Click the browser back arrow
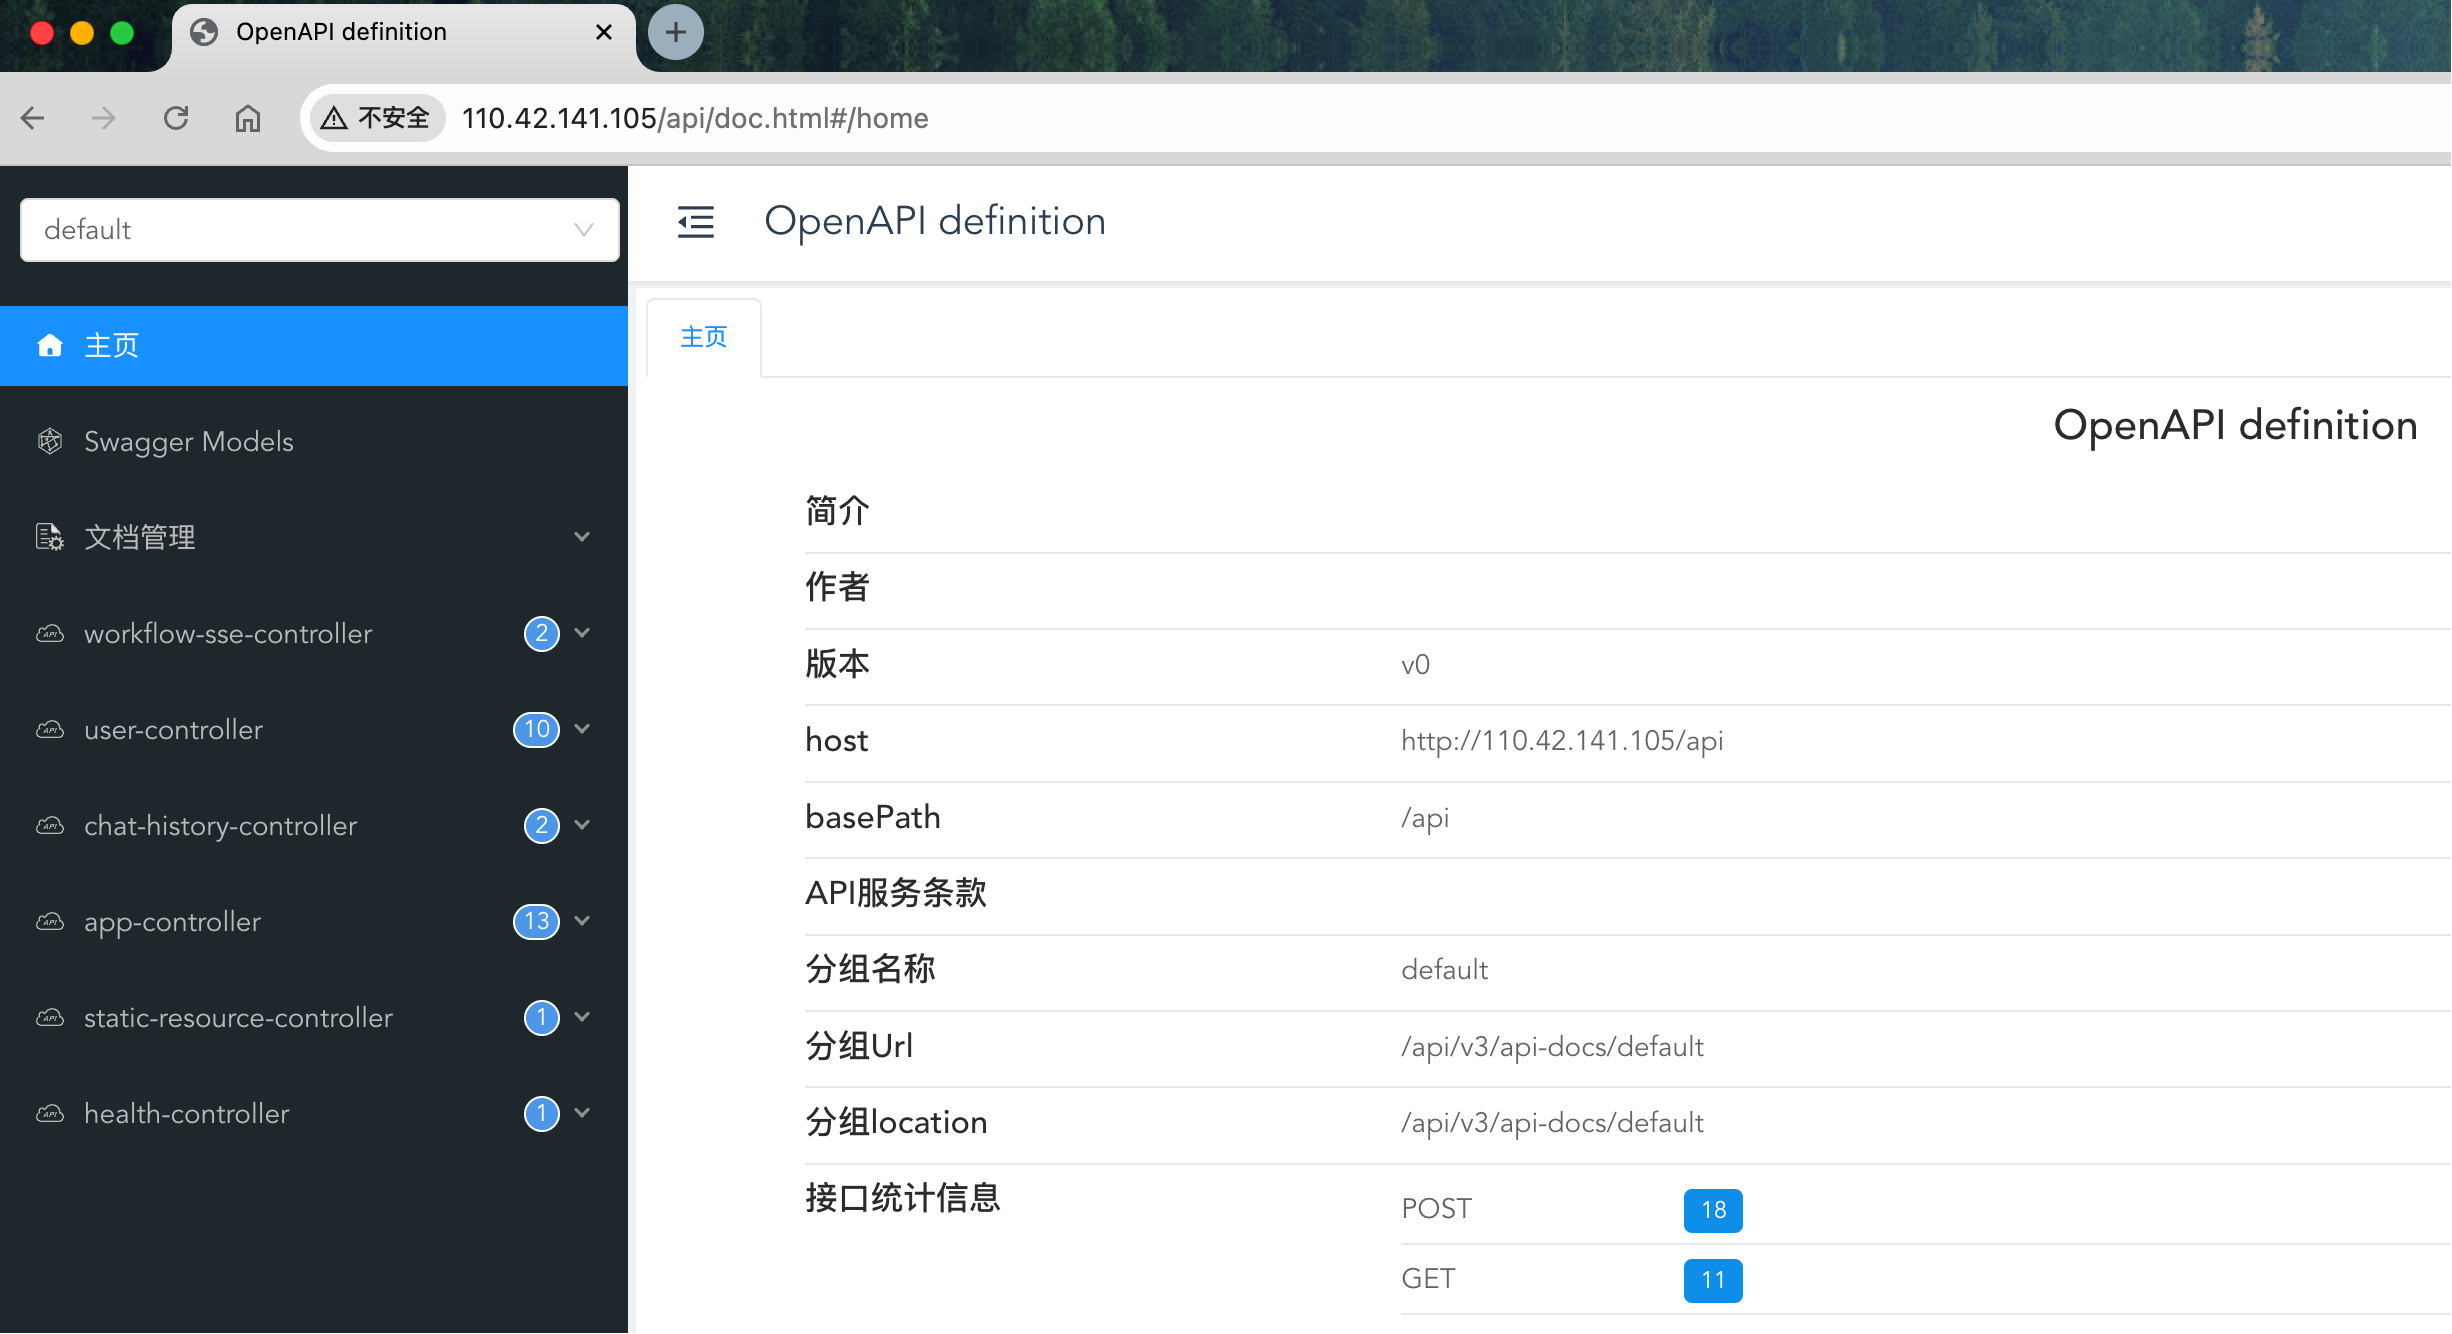 click(32, 118)
